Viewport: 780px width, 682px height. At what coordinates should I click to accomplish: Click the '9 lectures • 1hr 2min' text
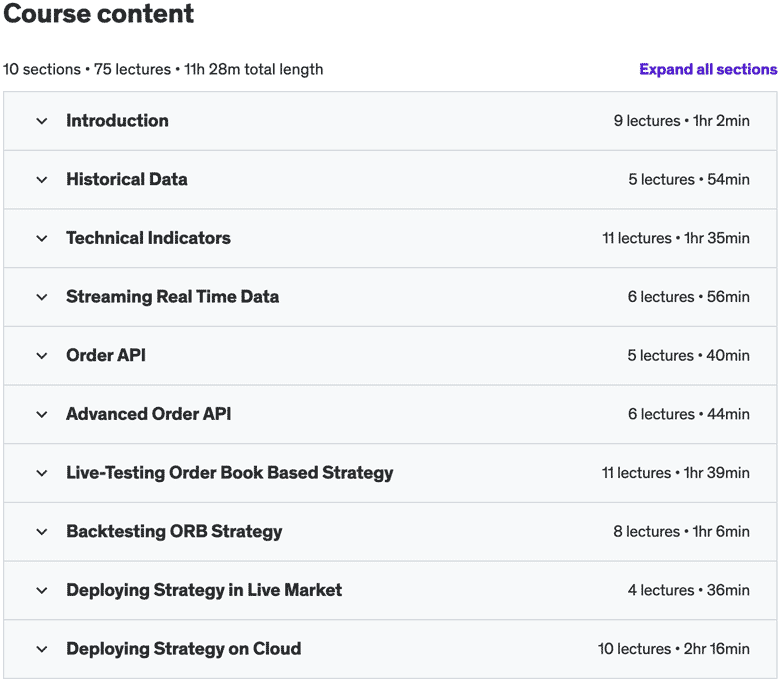click(x=682, y=121)
